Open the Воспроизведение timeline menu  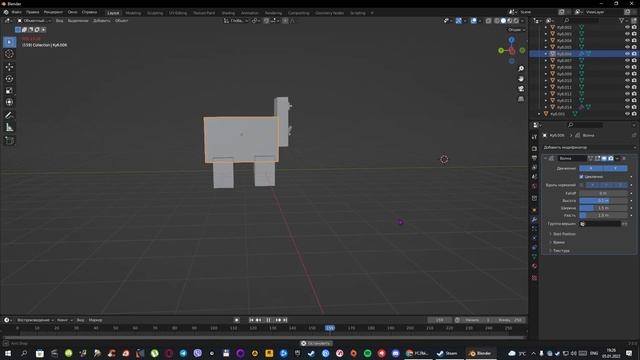[x=35, y=320]
